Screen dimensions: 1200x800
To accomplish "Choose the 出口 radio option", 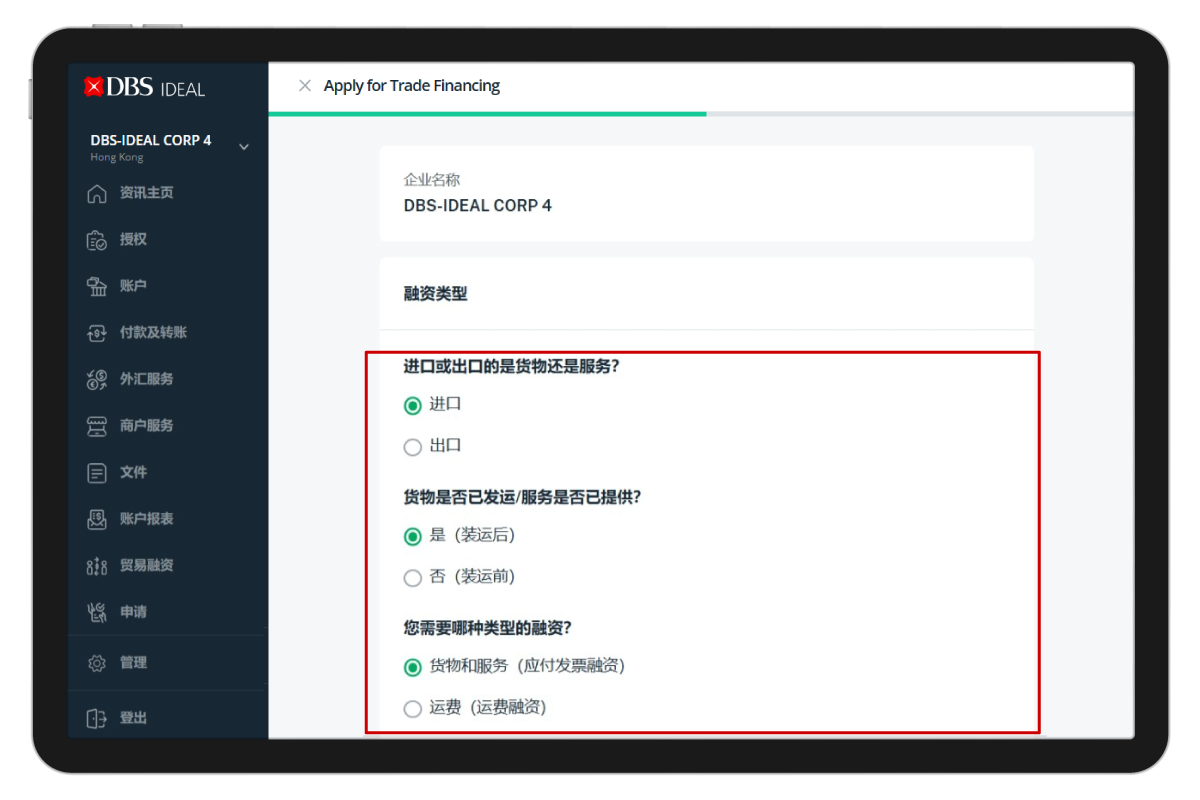I will coord(412,447).
